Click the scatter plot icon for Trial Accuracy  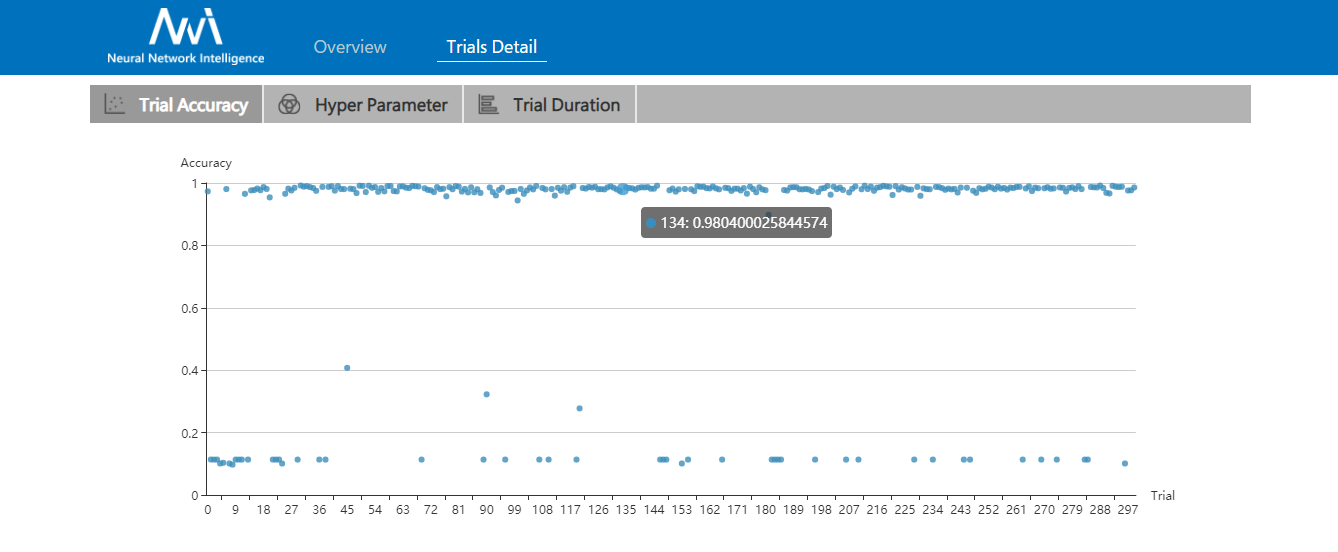(x=115, y=104)
